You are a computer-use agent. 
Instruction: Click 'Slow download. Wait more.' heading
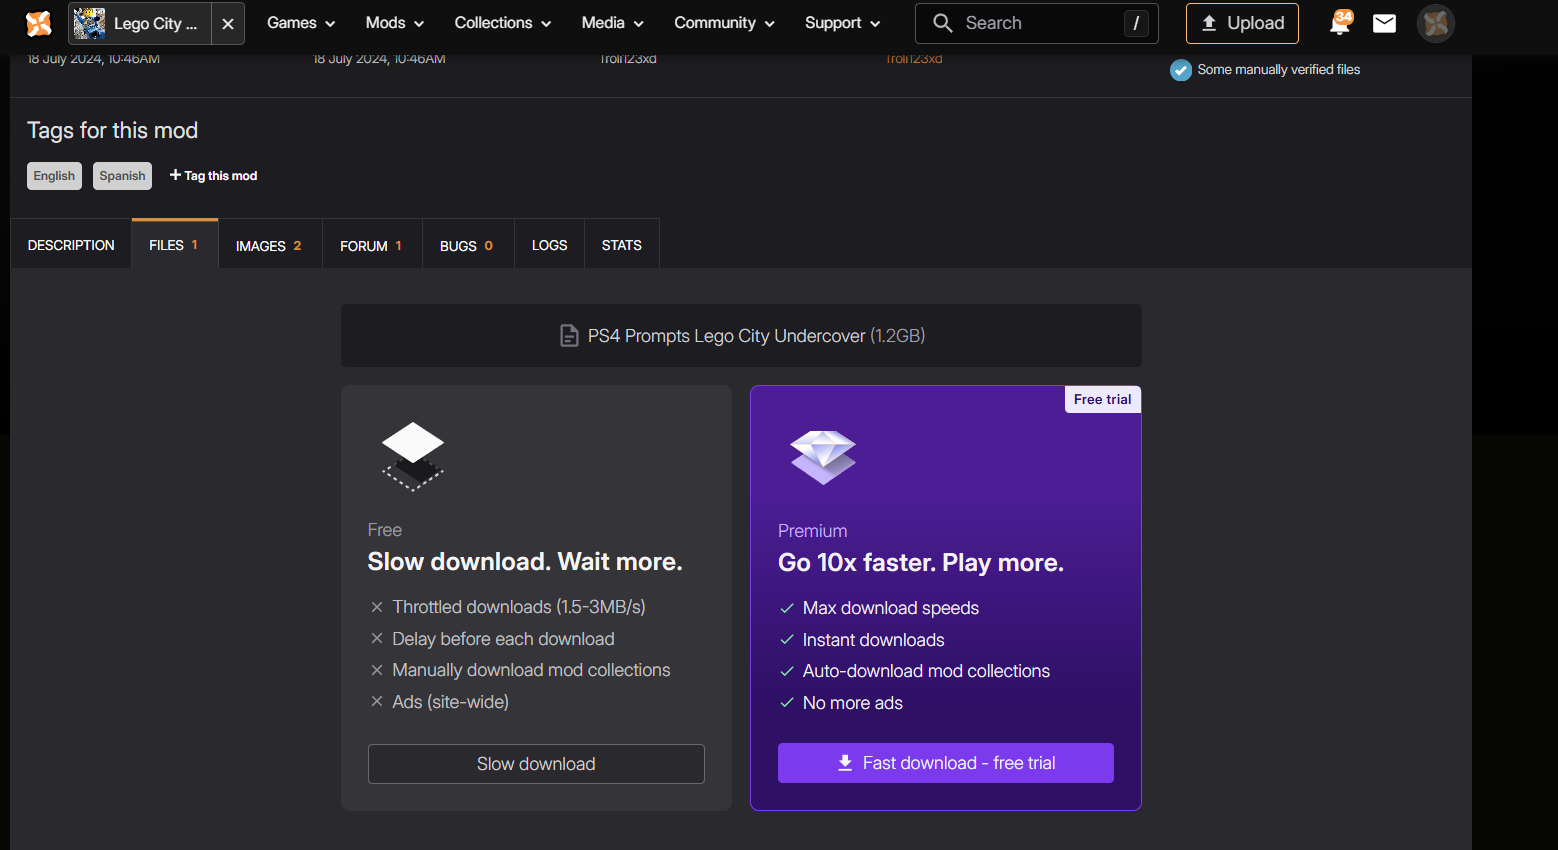(525, 562)
